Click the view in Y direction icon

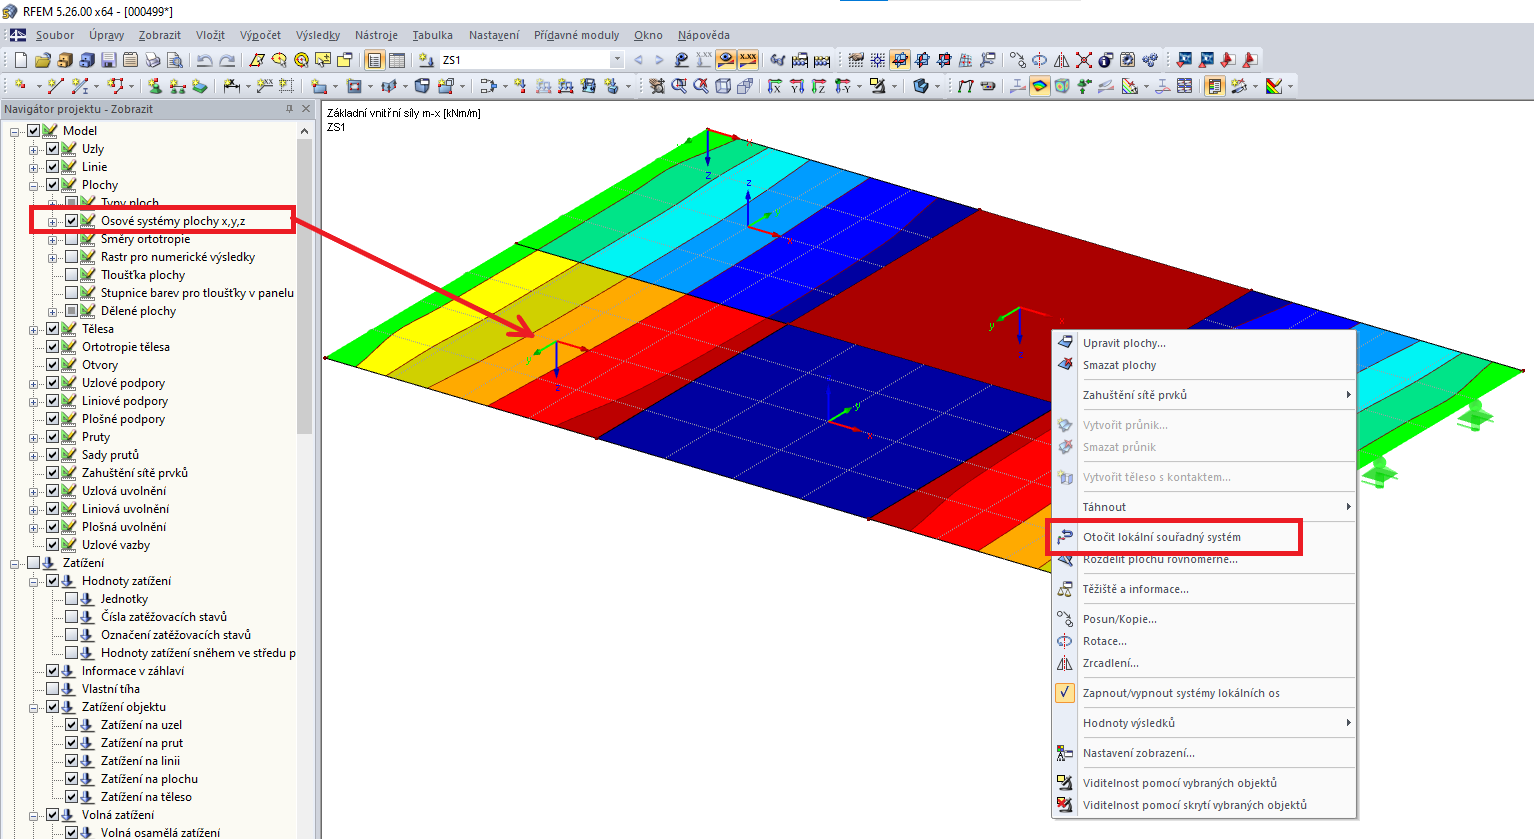[797, 86]
